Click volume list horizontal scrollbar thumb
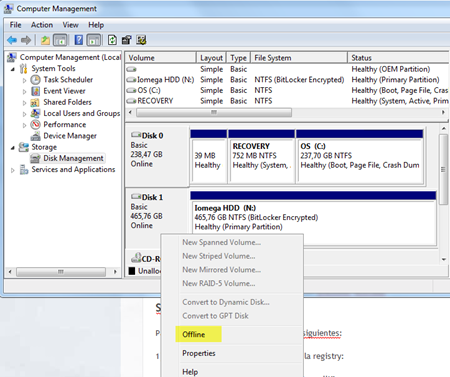450x377 pixels. (x=214, y=113)
